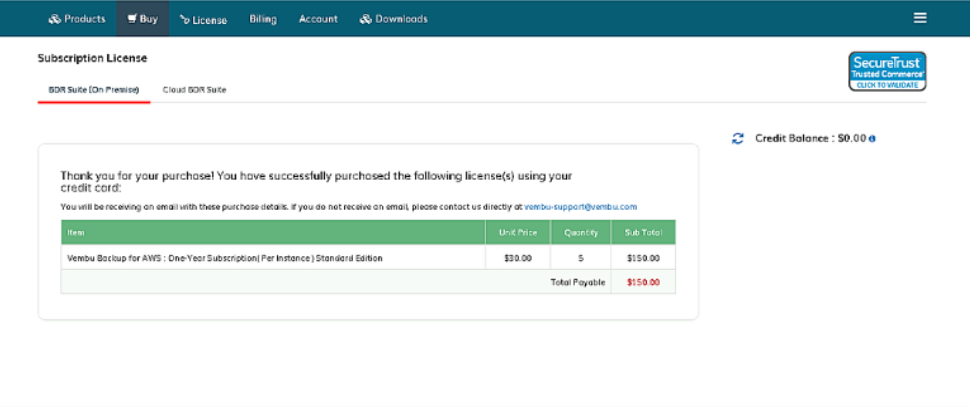This screenshot has height=407, width=970.
Task: Open the License menu
Action: click(203, 19)
